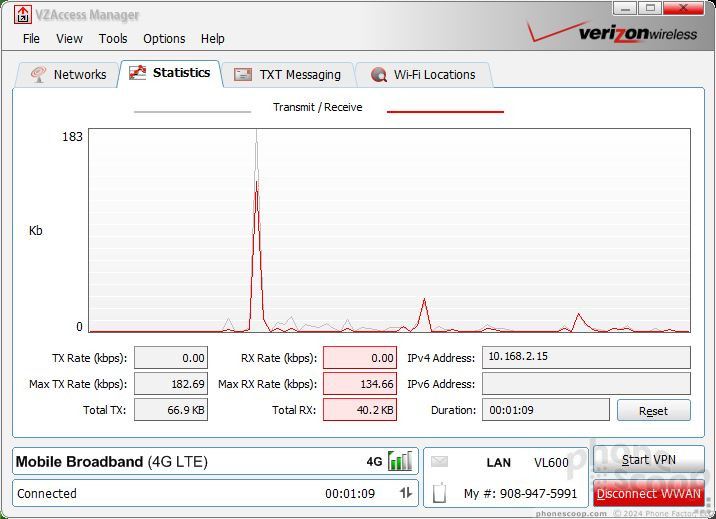Viewport: 716px width, 519px height.
Task: Click the data transfer arrows icon
Action: click(x=406, y=493)
